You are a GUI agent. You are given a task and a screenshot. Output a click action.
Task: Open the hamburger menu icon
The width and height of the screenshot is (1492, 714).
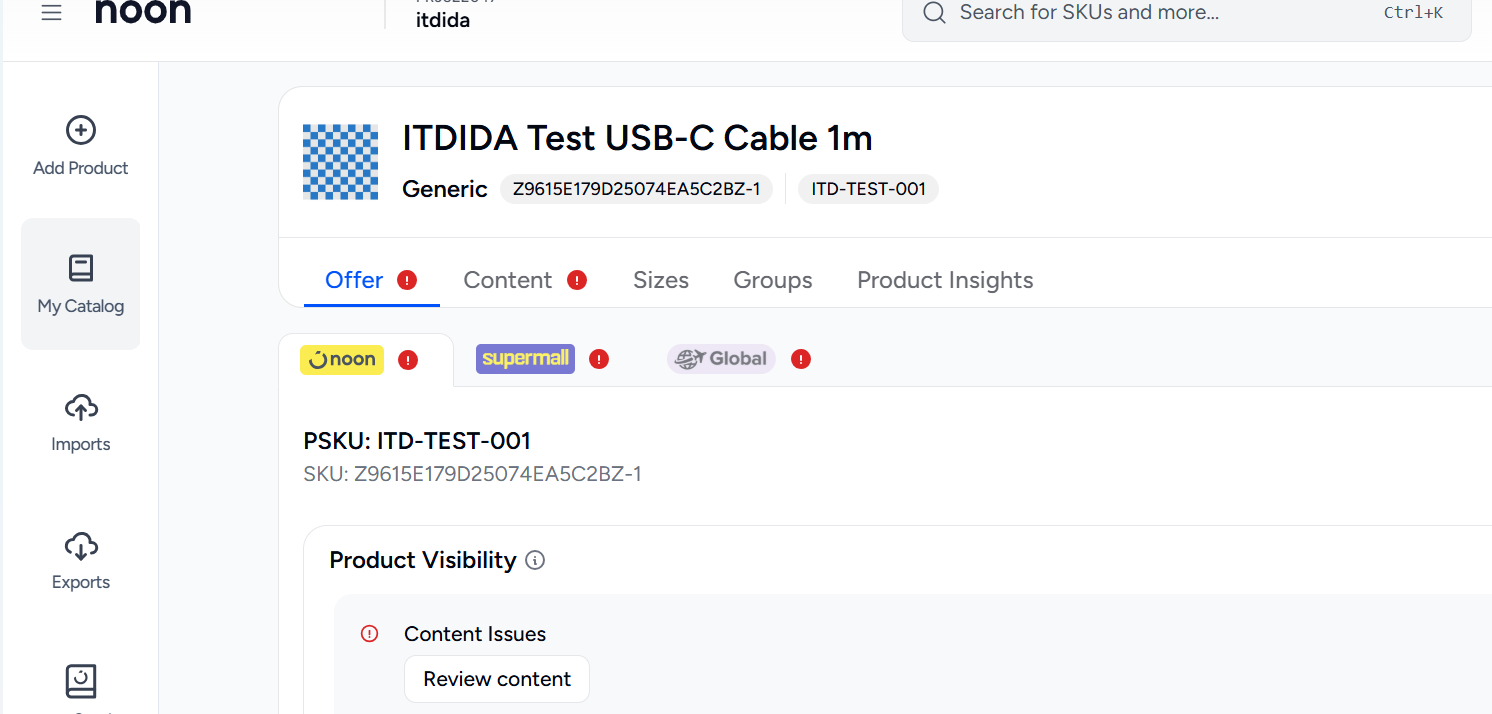point(51,13)
